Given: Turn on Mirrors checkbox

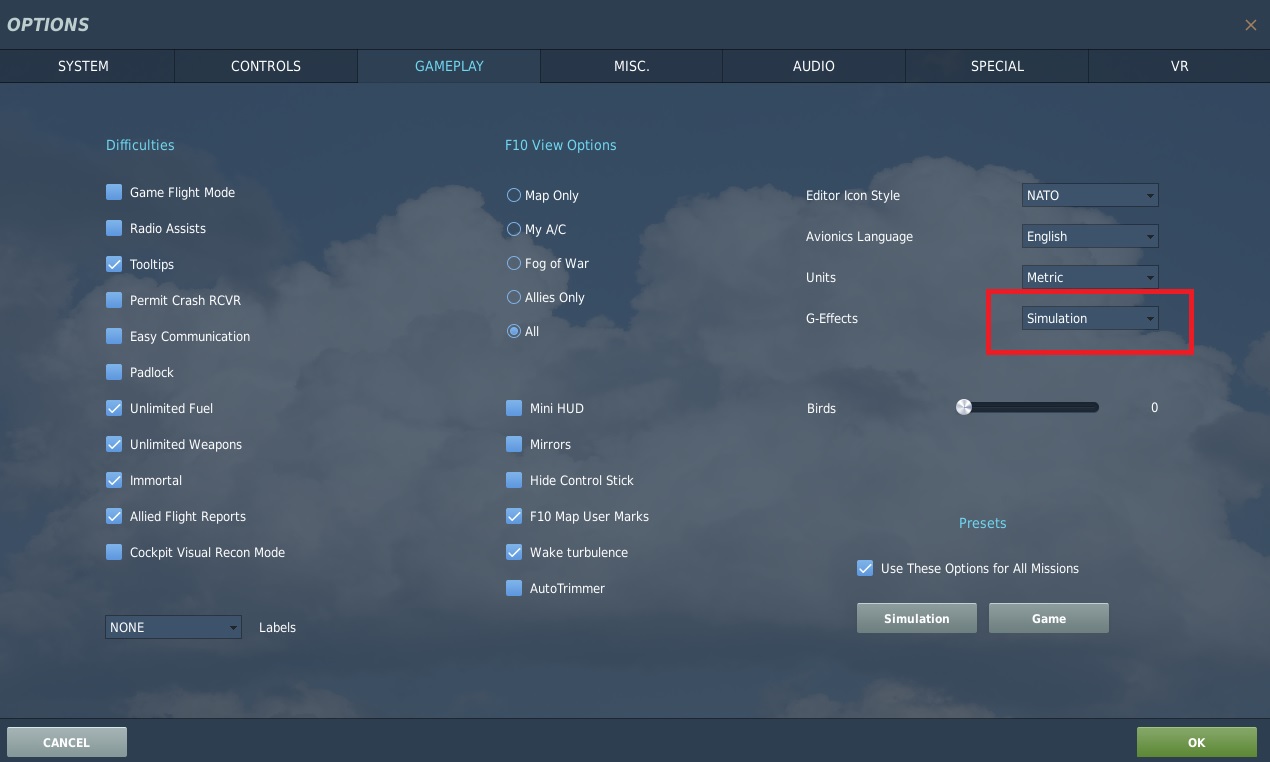Looking at the screenshot, I should tap(514, 444).
